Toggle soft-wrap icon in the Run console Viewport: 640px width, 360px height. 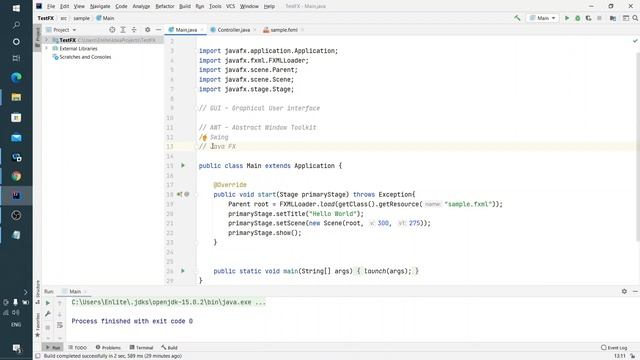coord(60,325)
